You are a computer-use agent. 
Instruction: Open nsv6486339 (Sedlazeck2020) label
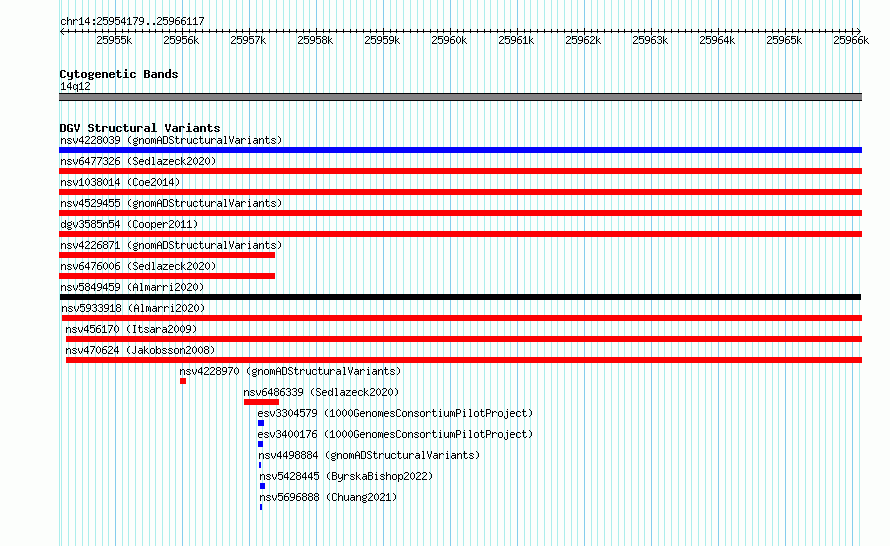pyautogui.click(x=321, y=392)
